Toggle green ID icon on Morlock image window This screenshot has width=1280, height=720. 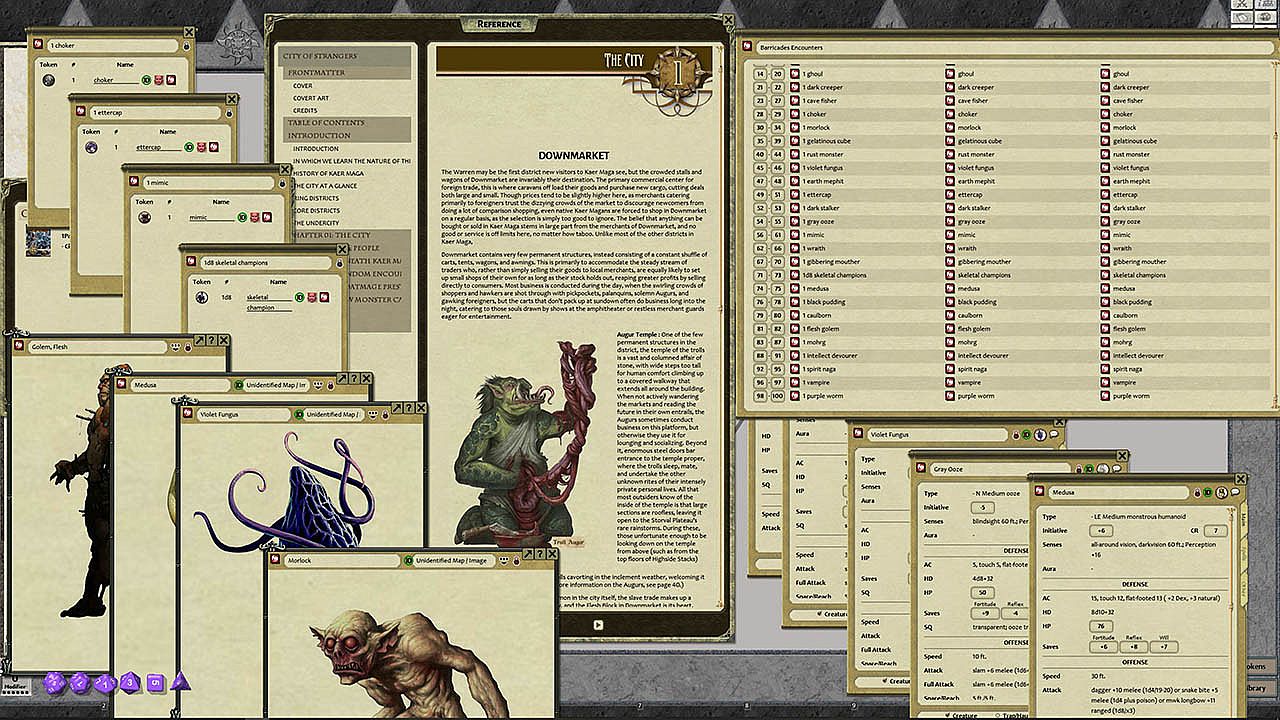point(406,560)
